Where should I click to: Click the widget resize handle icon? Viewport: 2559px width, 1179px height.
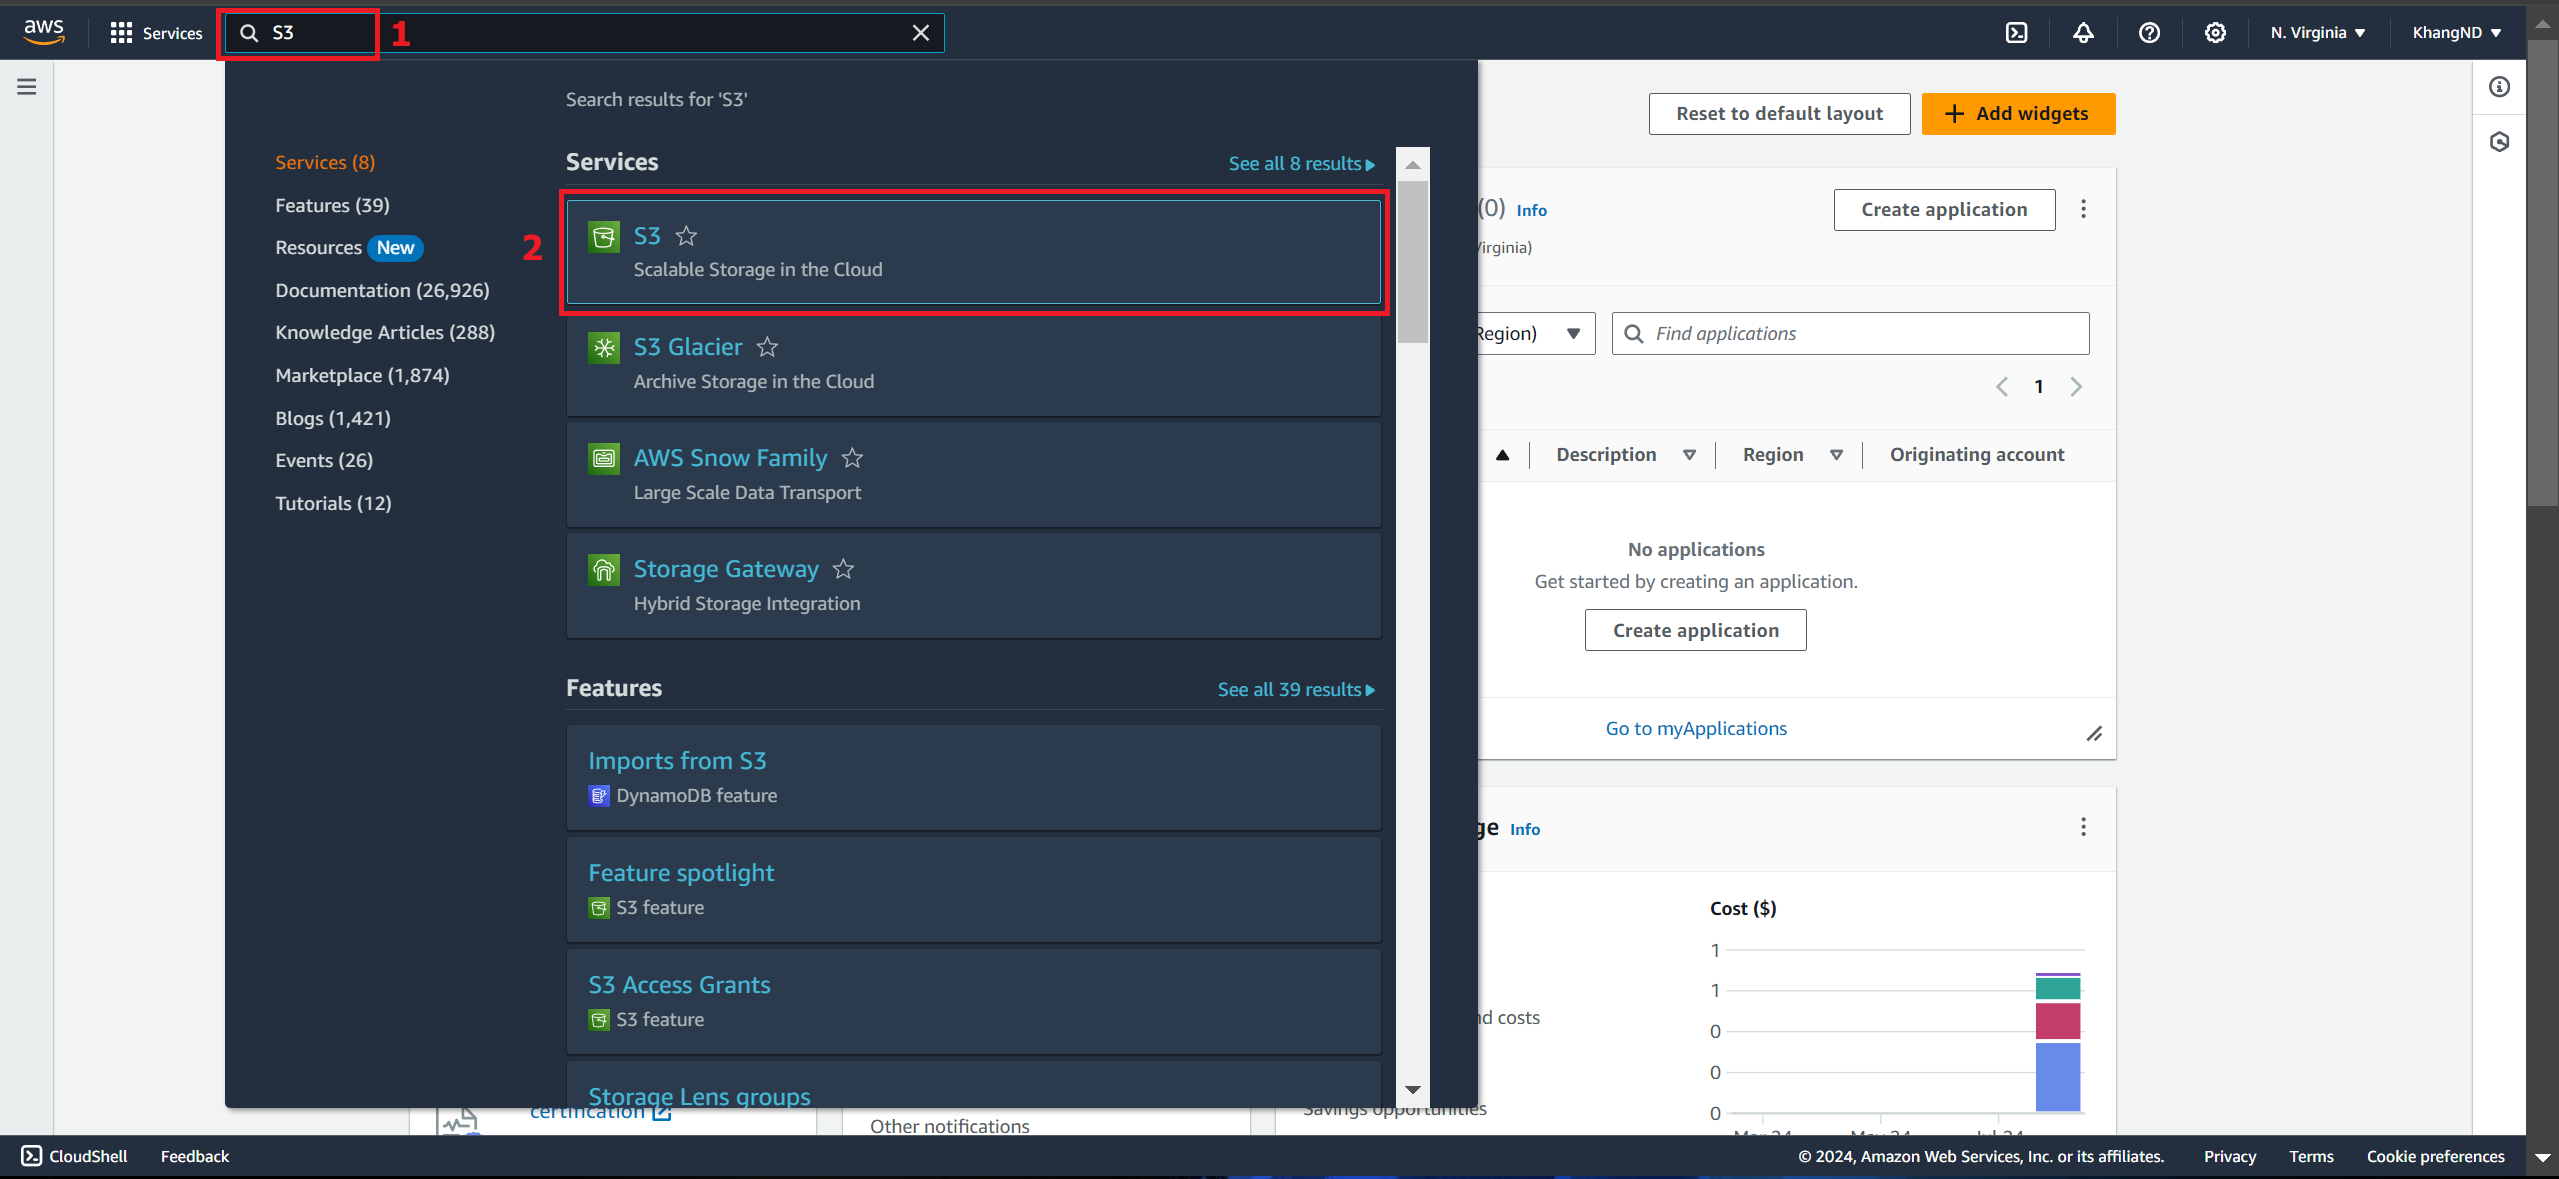click(x=2094, y=733)
